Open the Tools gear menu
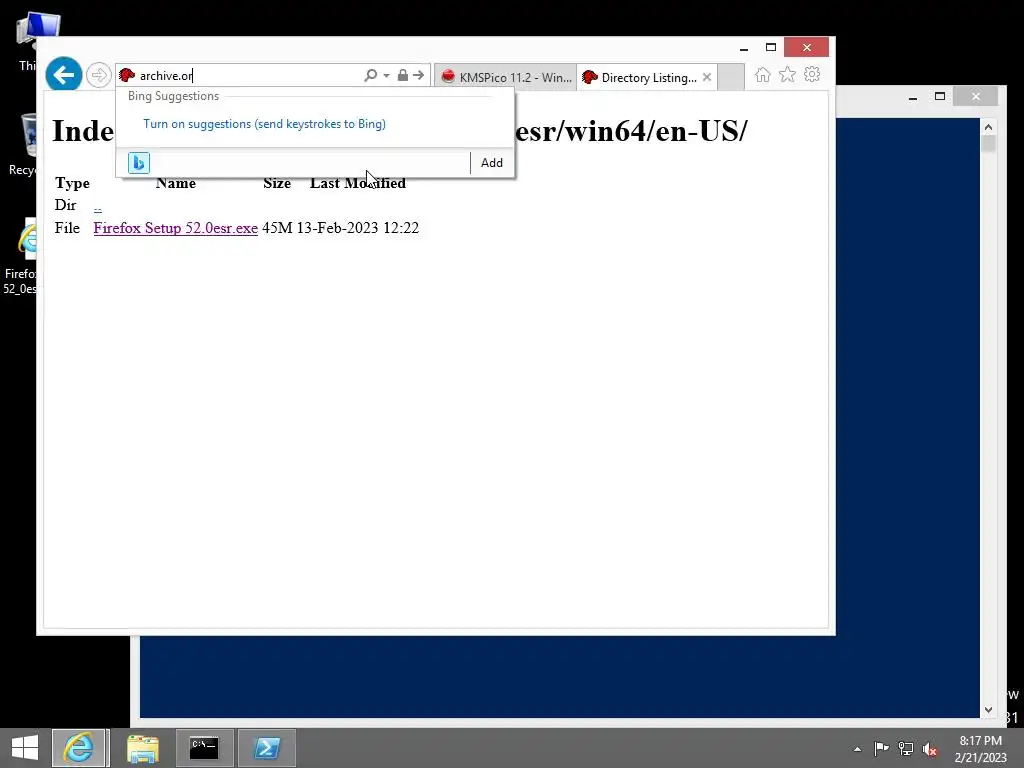This screenshot has height=768, width=1024. pos(812,74)
